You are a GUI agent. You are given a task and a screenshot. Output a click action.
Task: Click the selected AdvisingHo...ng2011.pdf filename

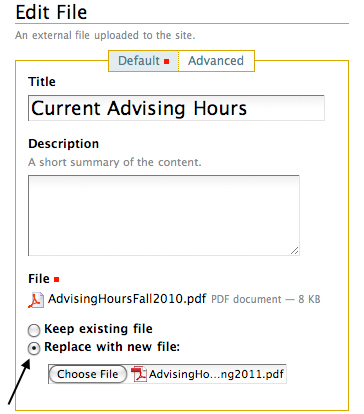[x=216, y=374]
